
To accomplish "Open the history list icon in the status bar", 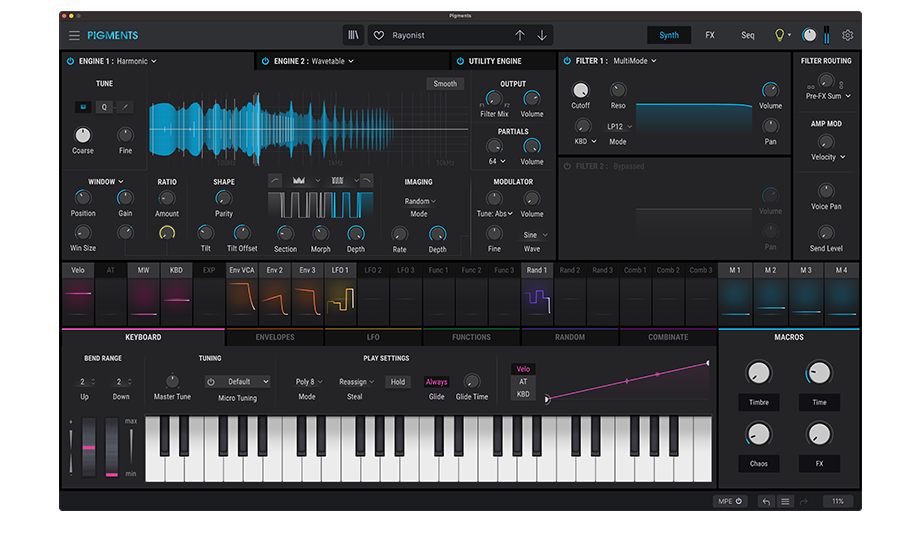I will (786, 501).
